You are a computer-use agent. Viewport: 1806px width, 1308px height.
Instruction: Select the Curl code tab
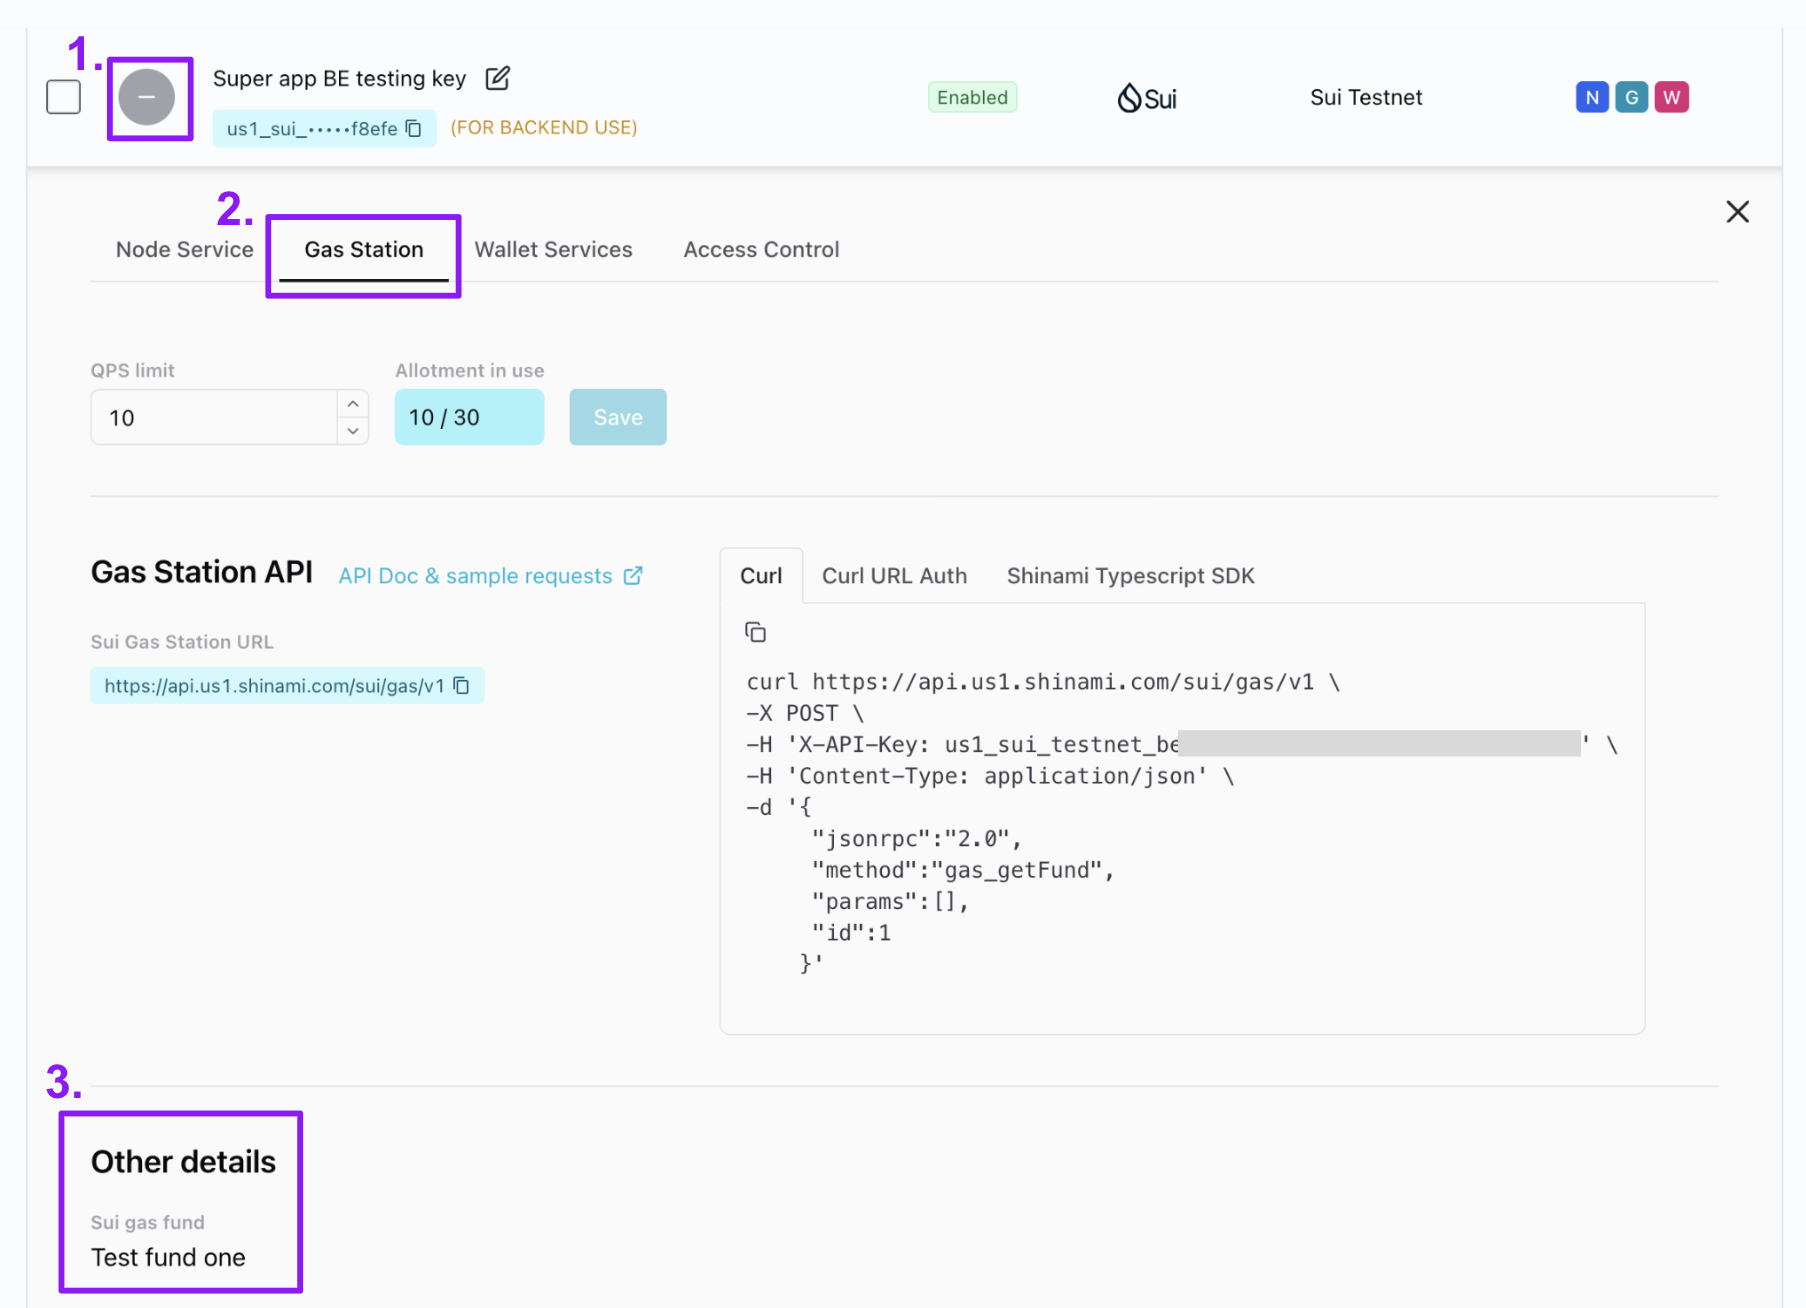(761, 576)
